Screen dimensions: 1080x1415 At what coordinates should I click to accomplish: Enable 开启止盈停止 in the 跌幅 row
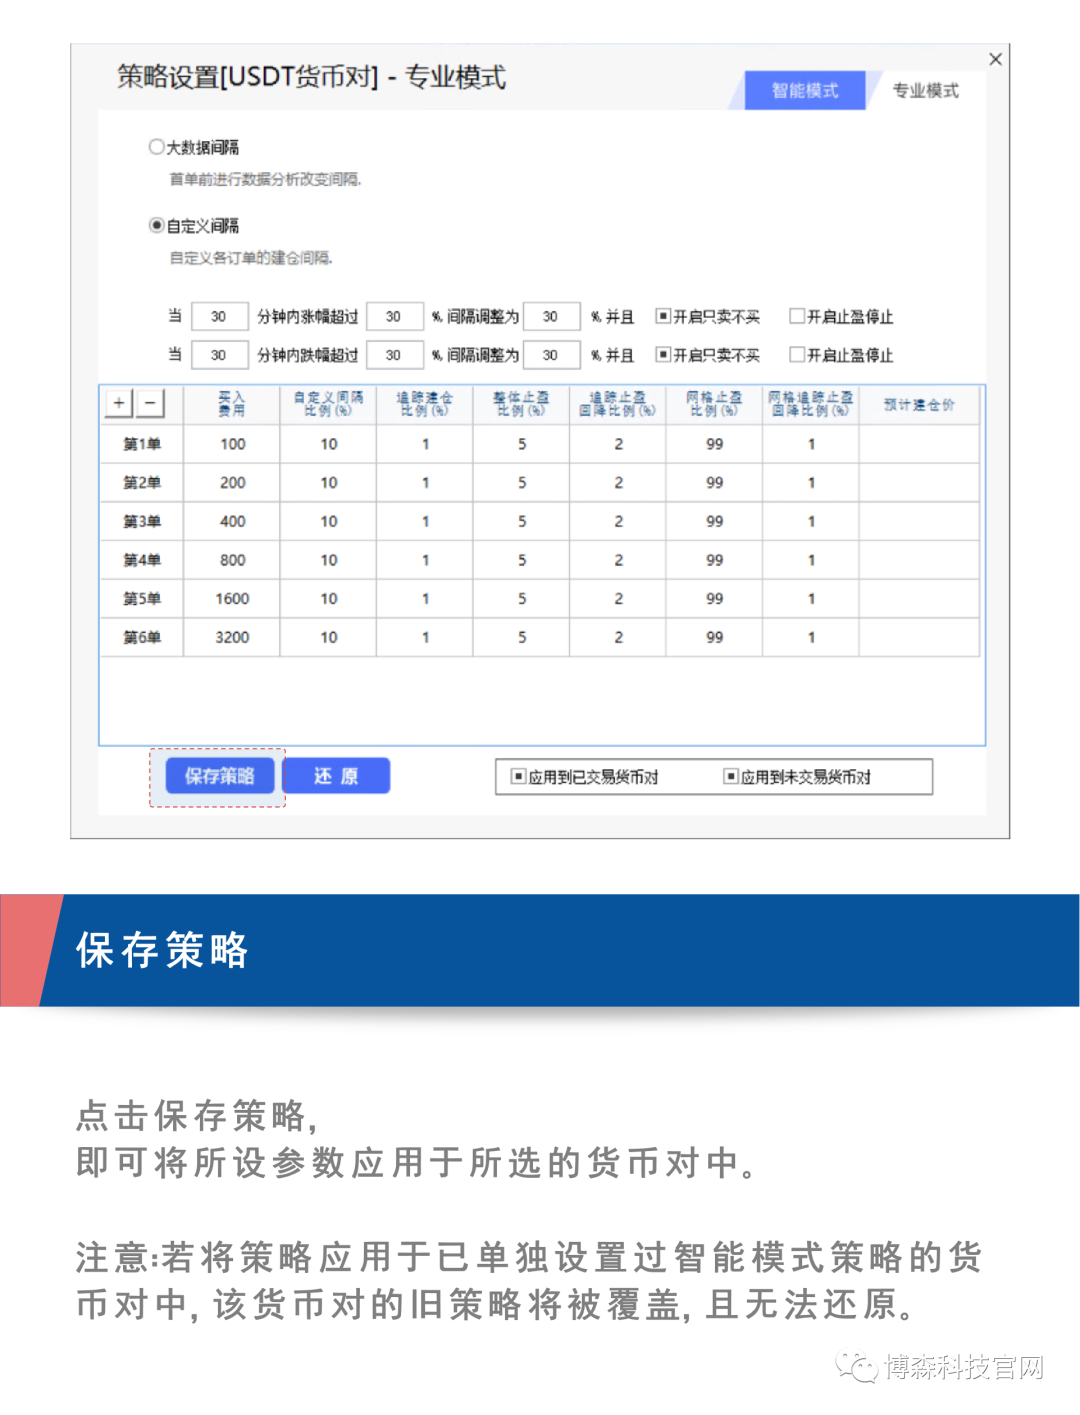pos(797,355)
